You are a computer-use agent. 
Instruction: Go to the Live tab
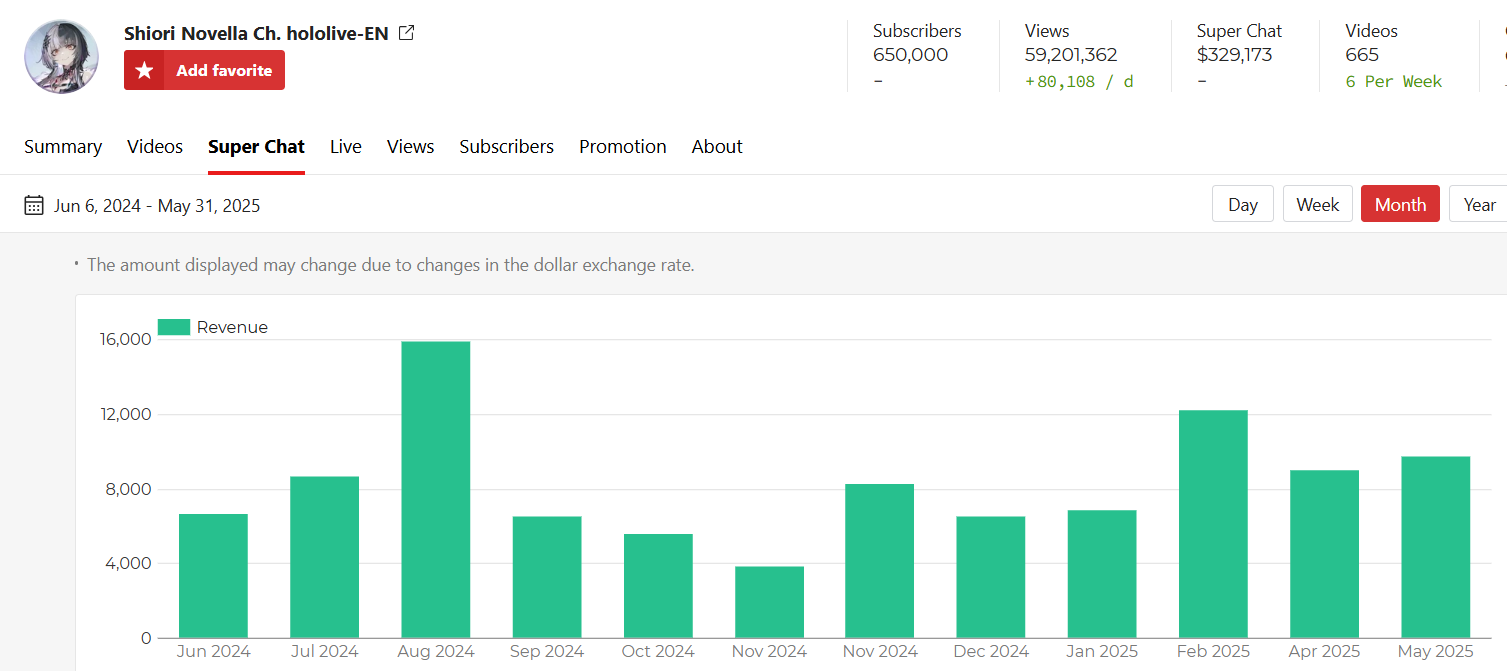point(346,147)
